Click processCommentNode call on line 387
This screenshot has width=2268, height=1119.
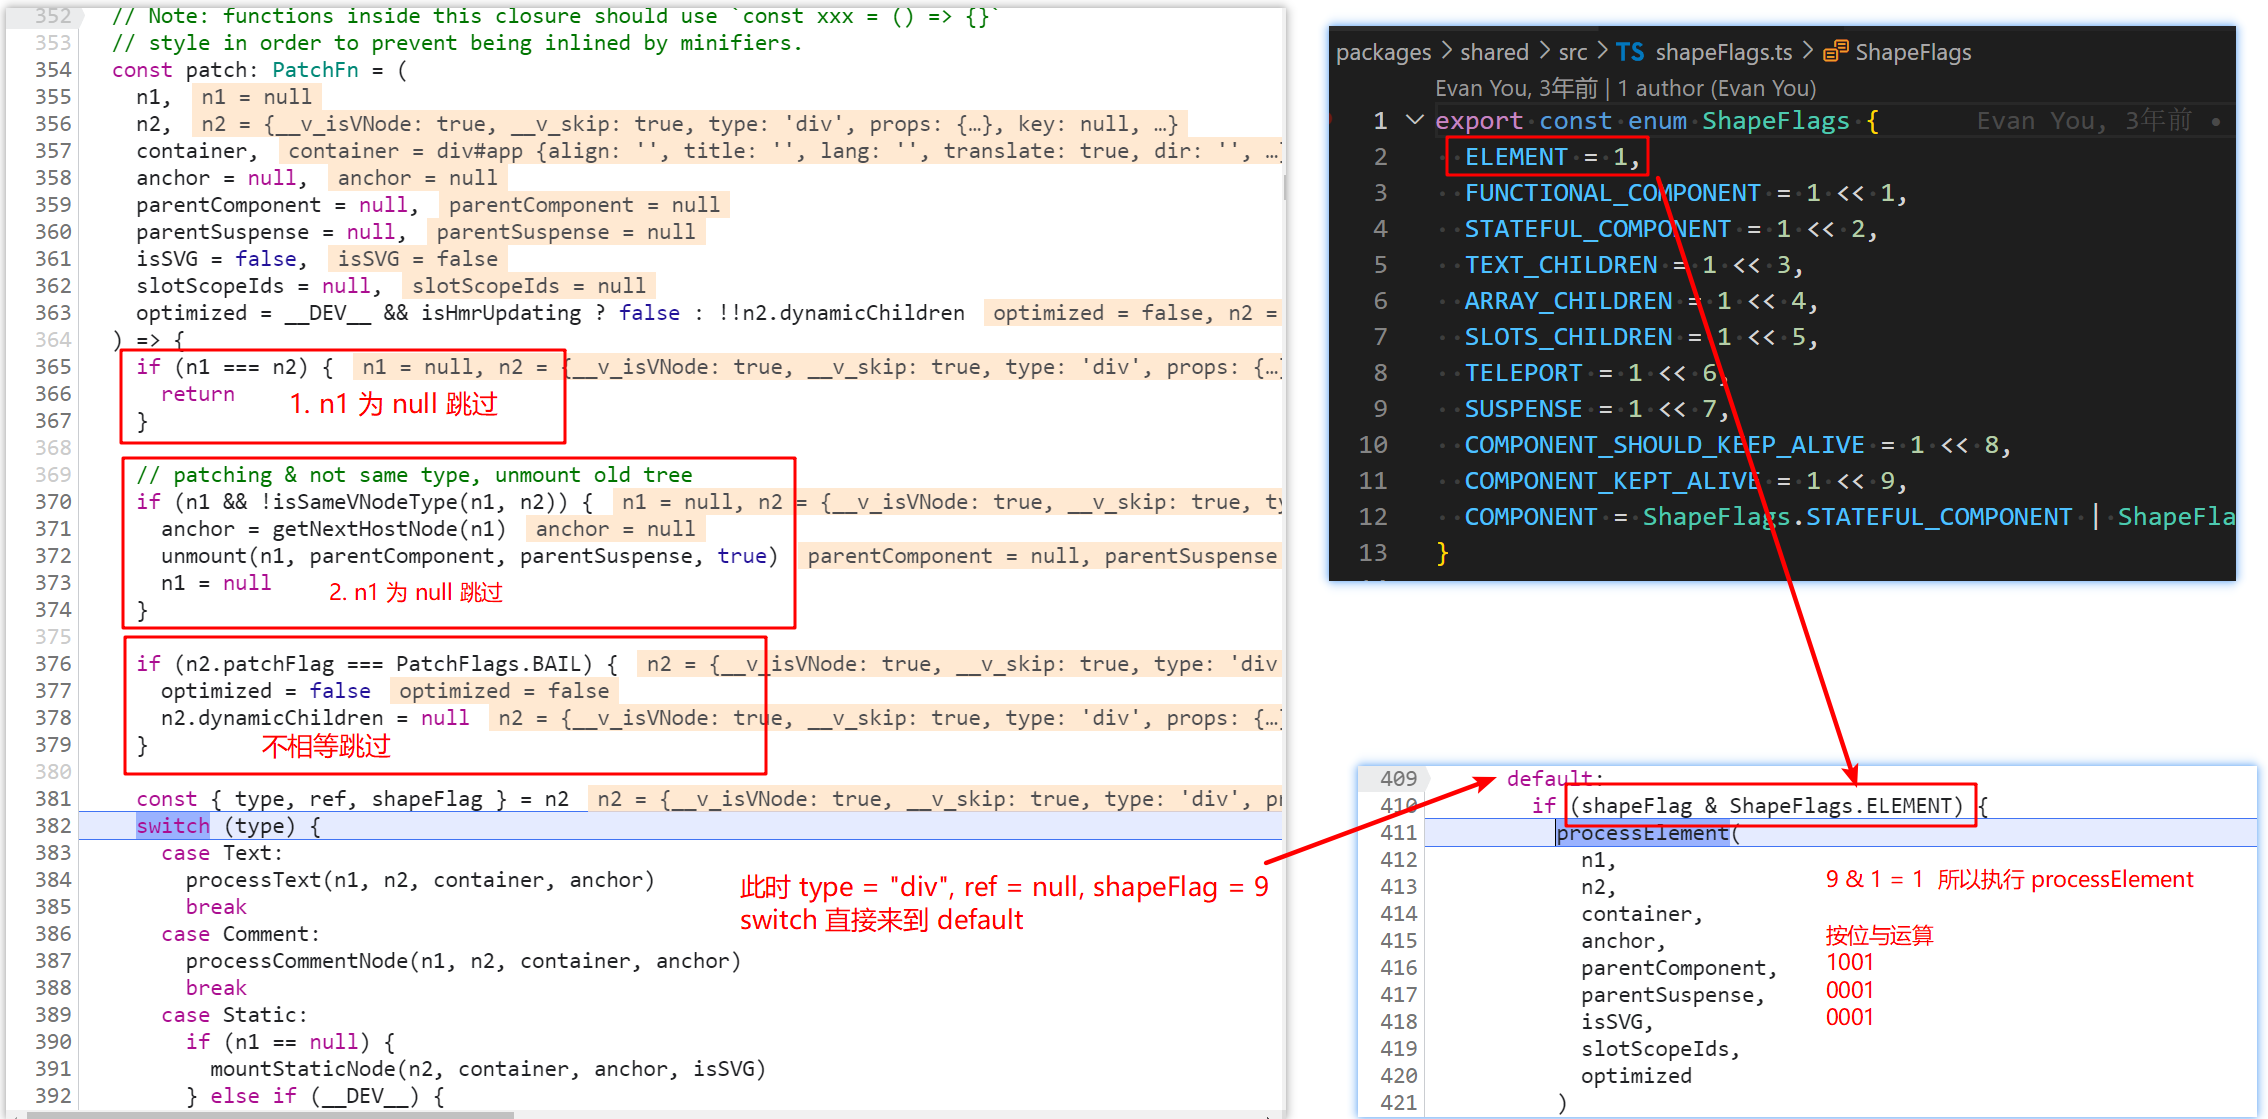463,961
